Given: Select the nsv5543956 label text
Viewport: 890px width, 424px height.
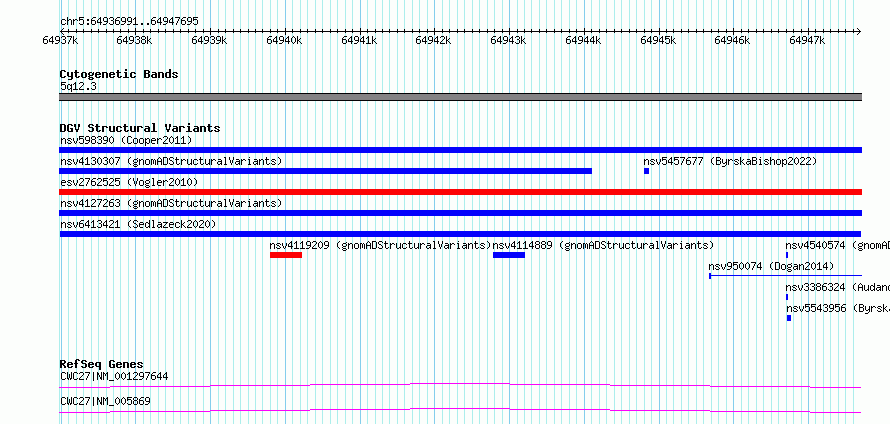Looking at the screenshot, I should [837, 308].
